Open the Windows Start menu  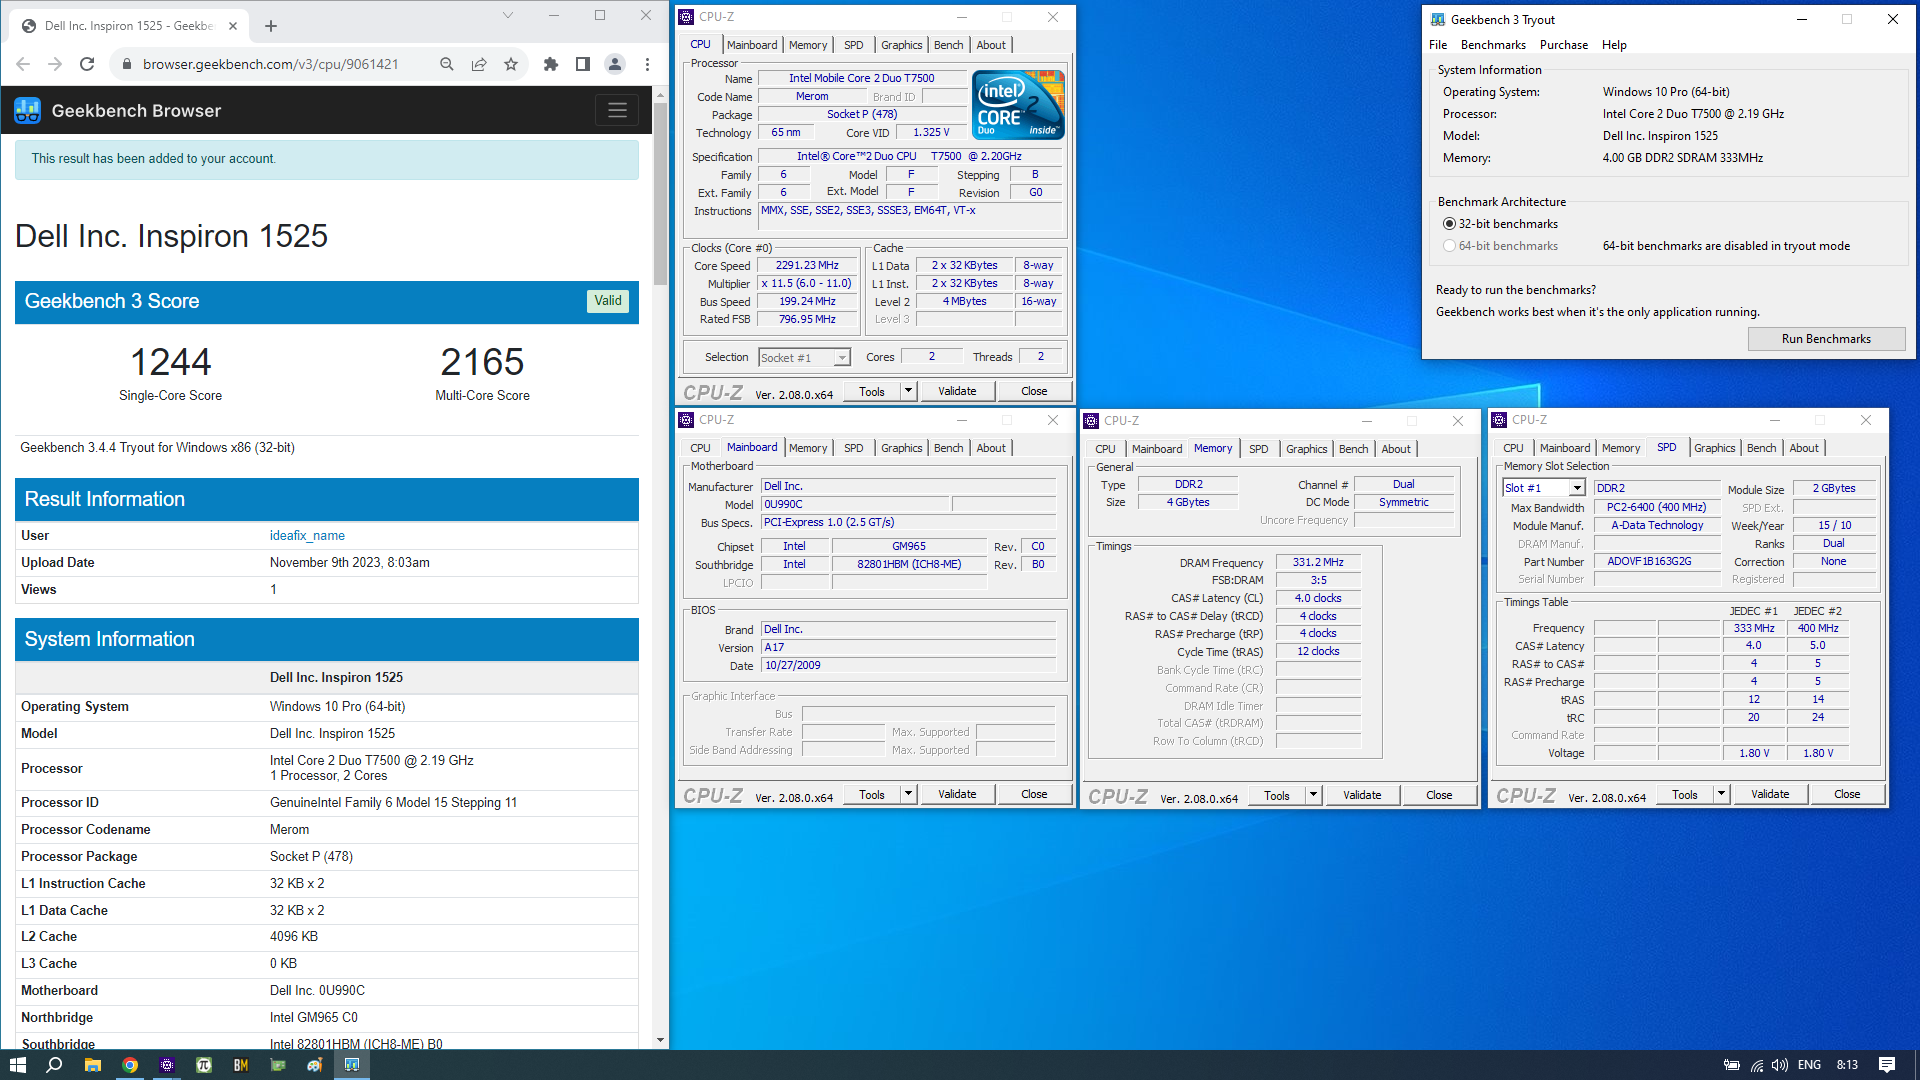coord(17,1065)
